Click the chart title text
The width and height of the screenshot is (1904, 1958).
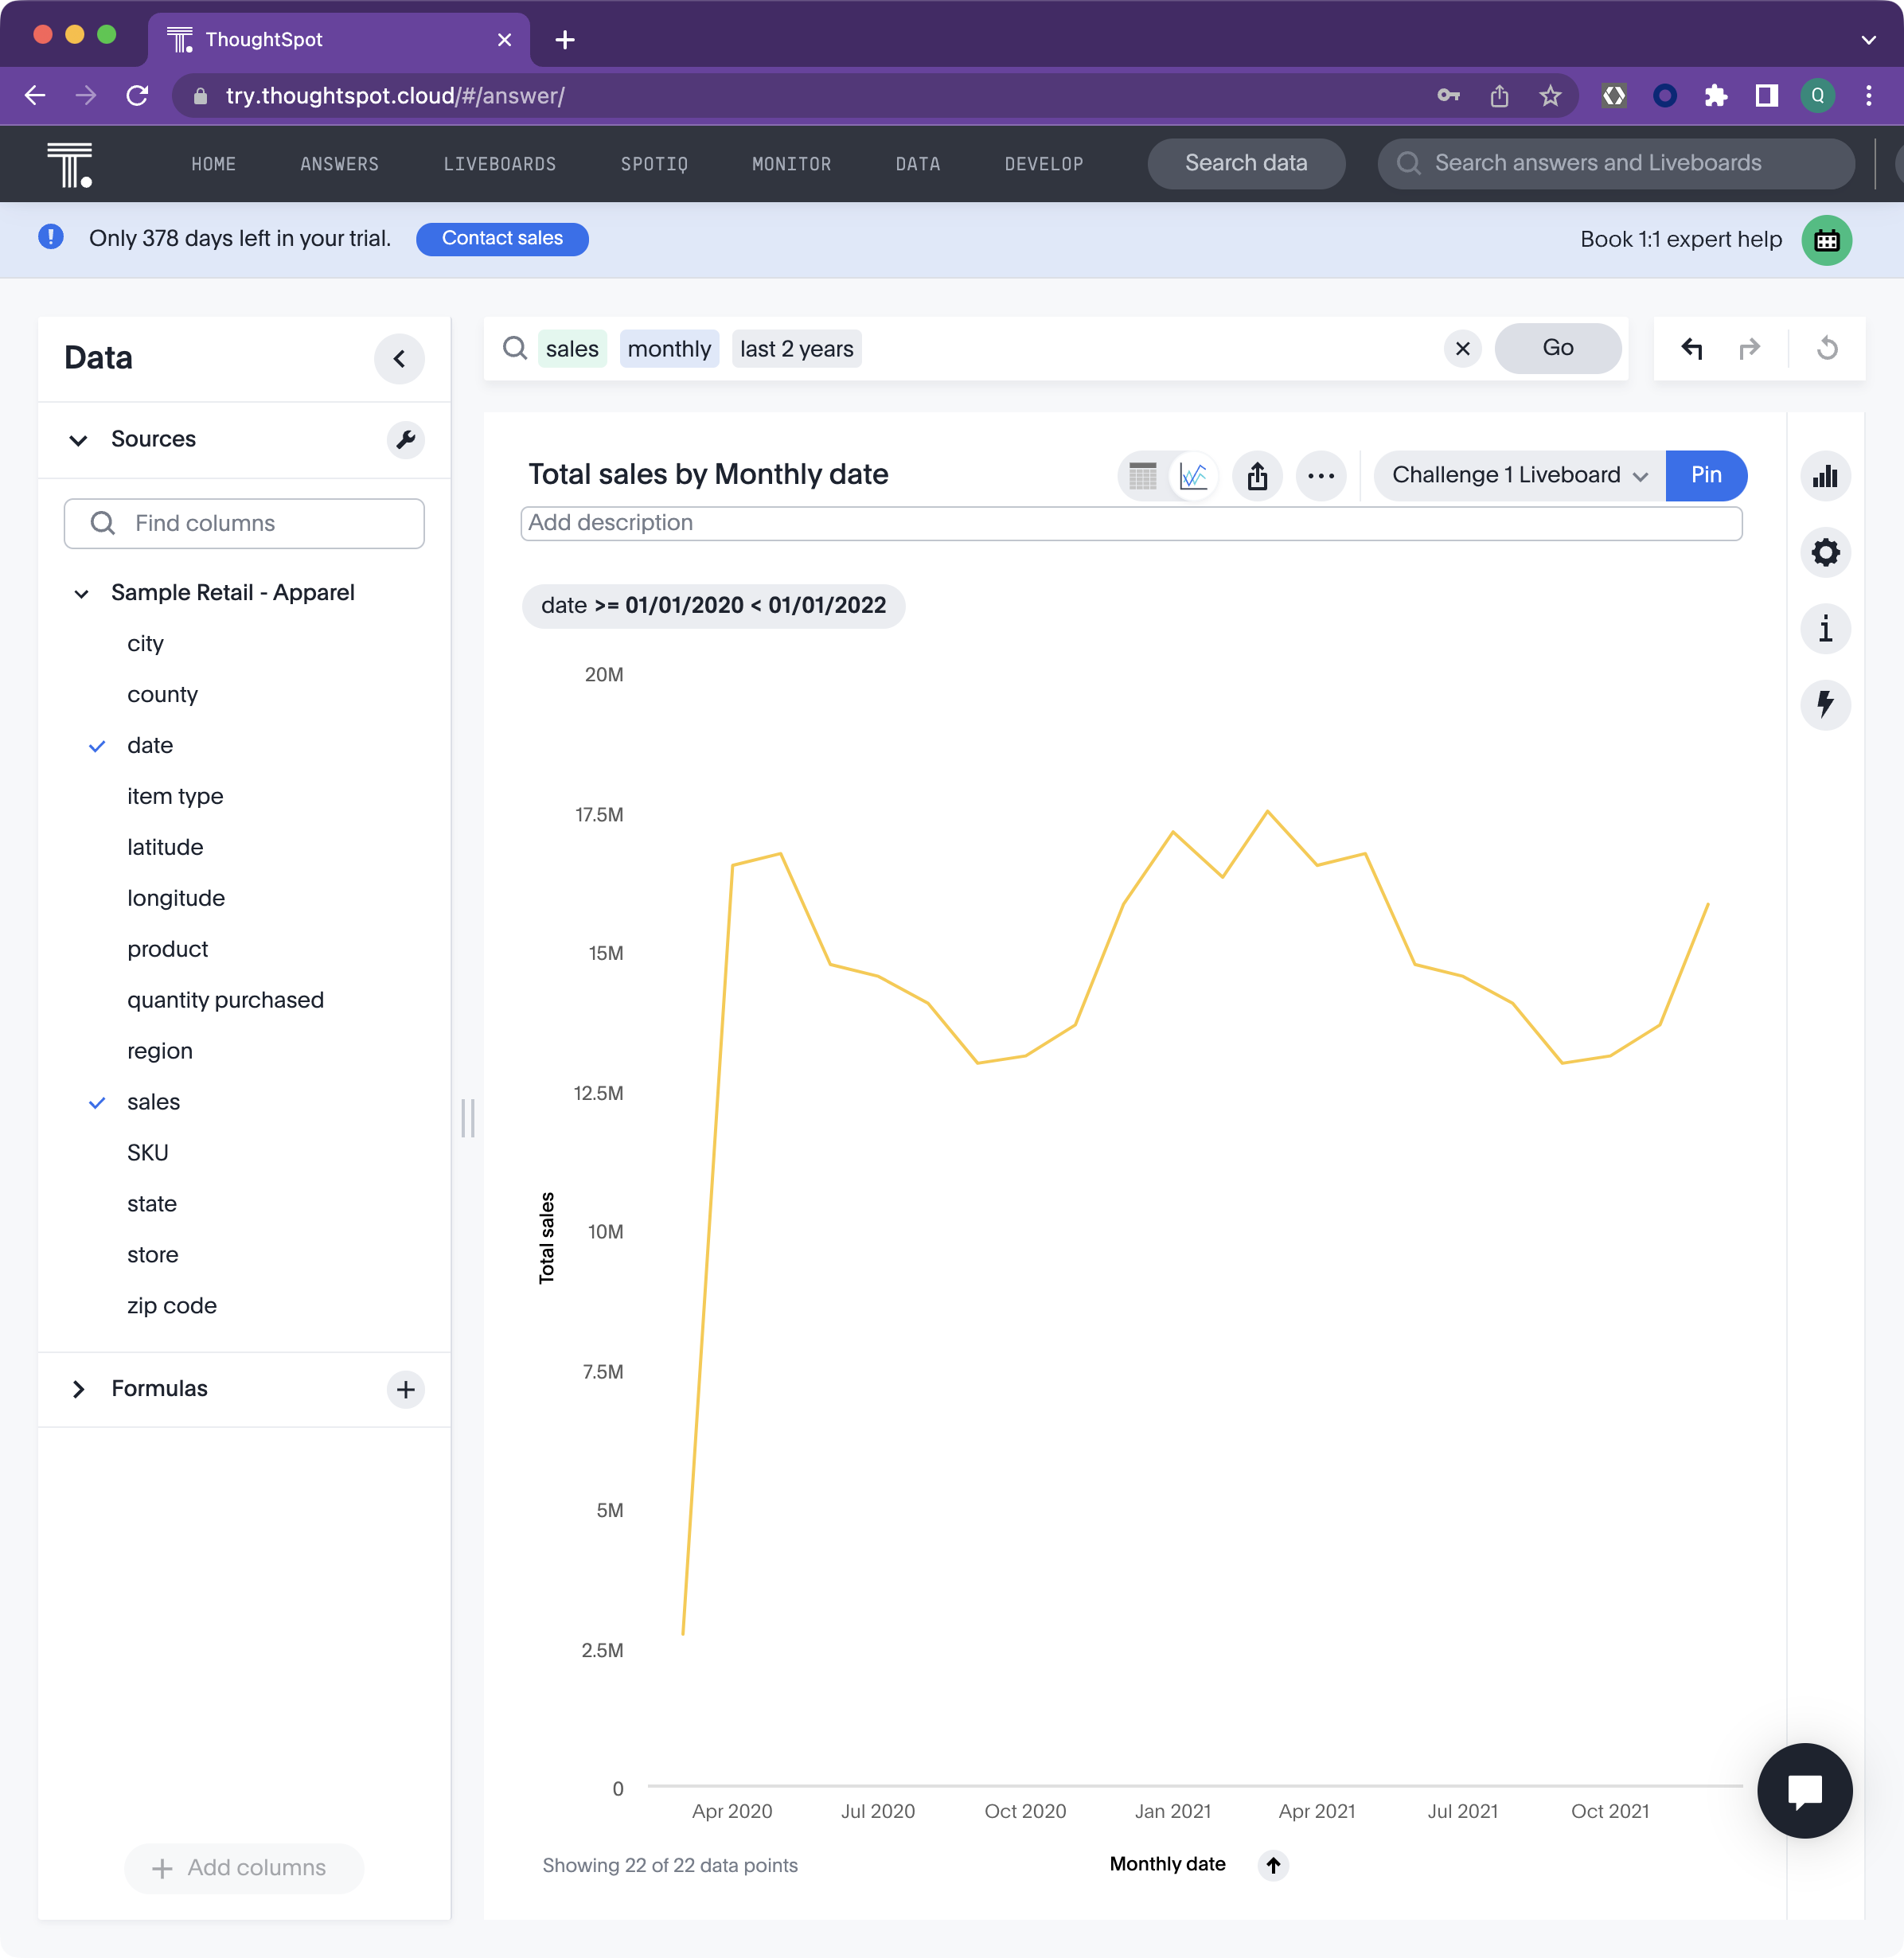707,474
